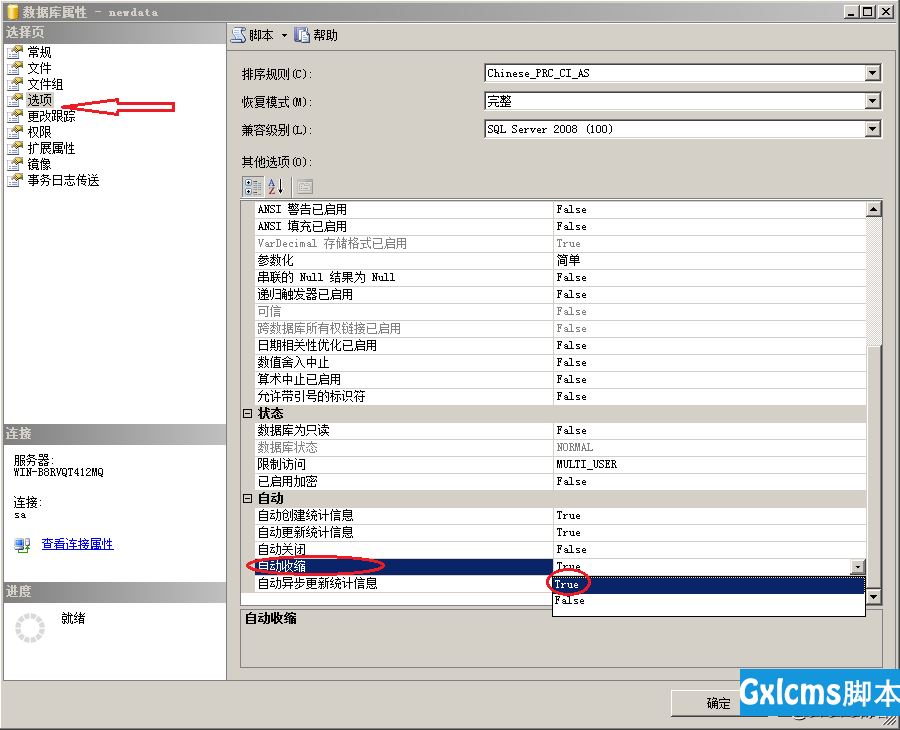Image resolution: width=900 pixels, height=730 pixels.
Task: Open the 权限 page
Action: click(39, 133)
